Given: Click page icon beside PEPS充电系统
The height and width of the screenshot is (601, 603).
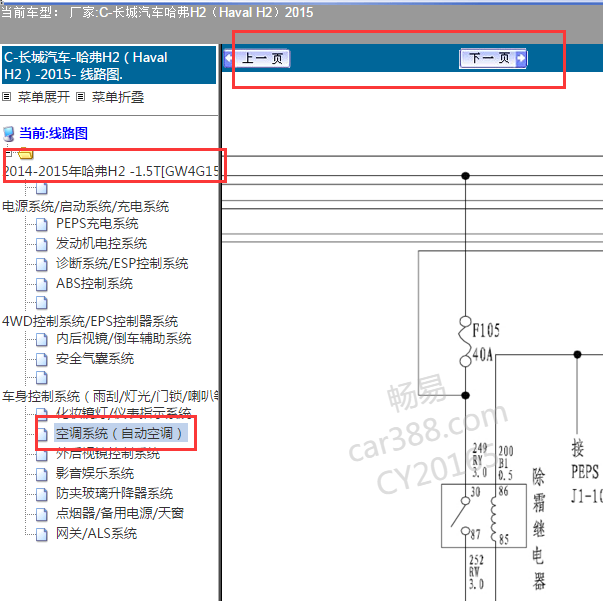Looking at the screenshot, I should coord(42,224).
